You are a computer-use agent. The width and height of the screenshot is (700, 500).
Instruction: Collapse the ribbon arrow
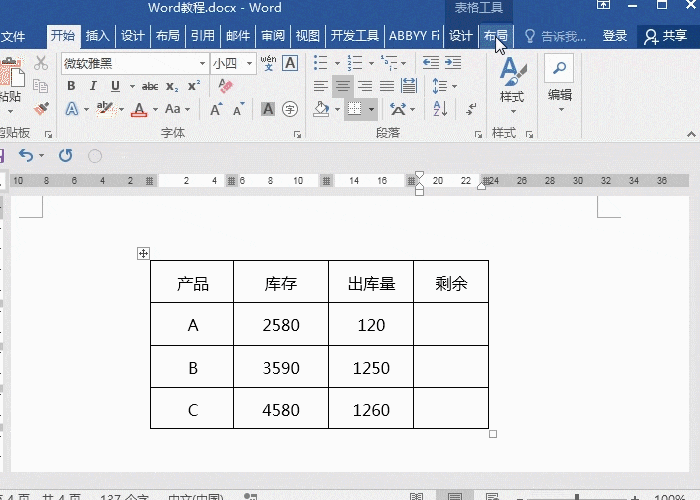691,134
